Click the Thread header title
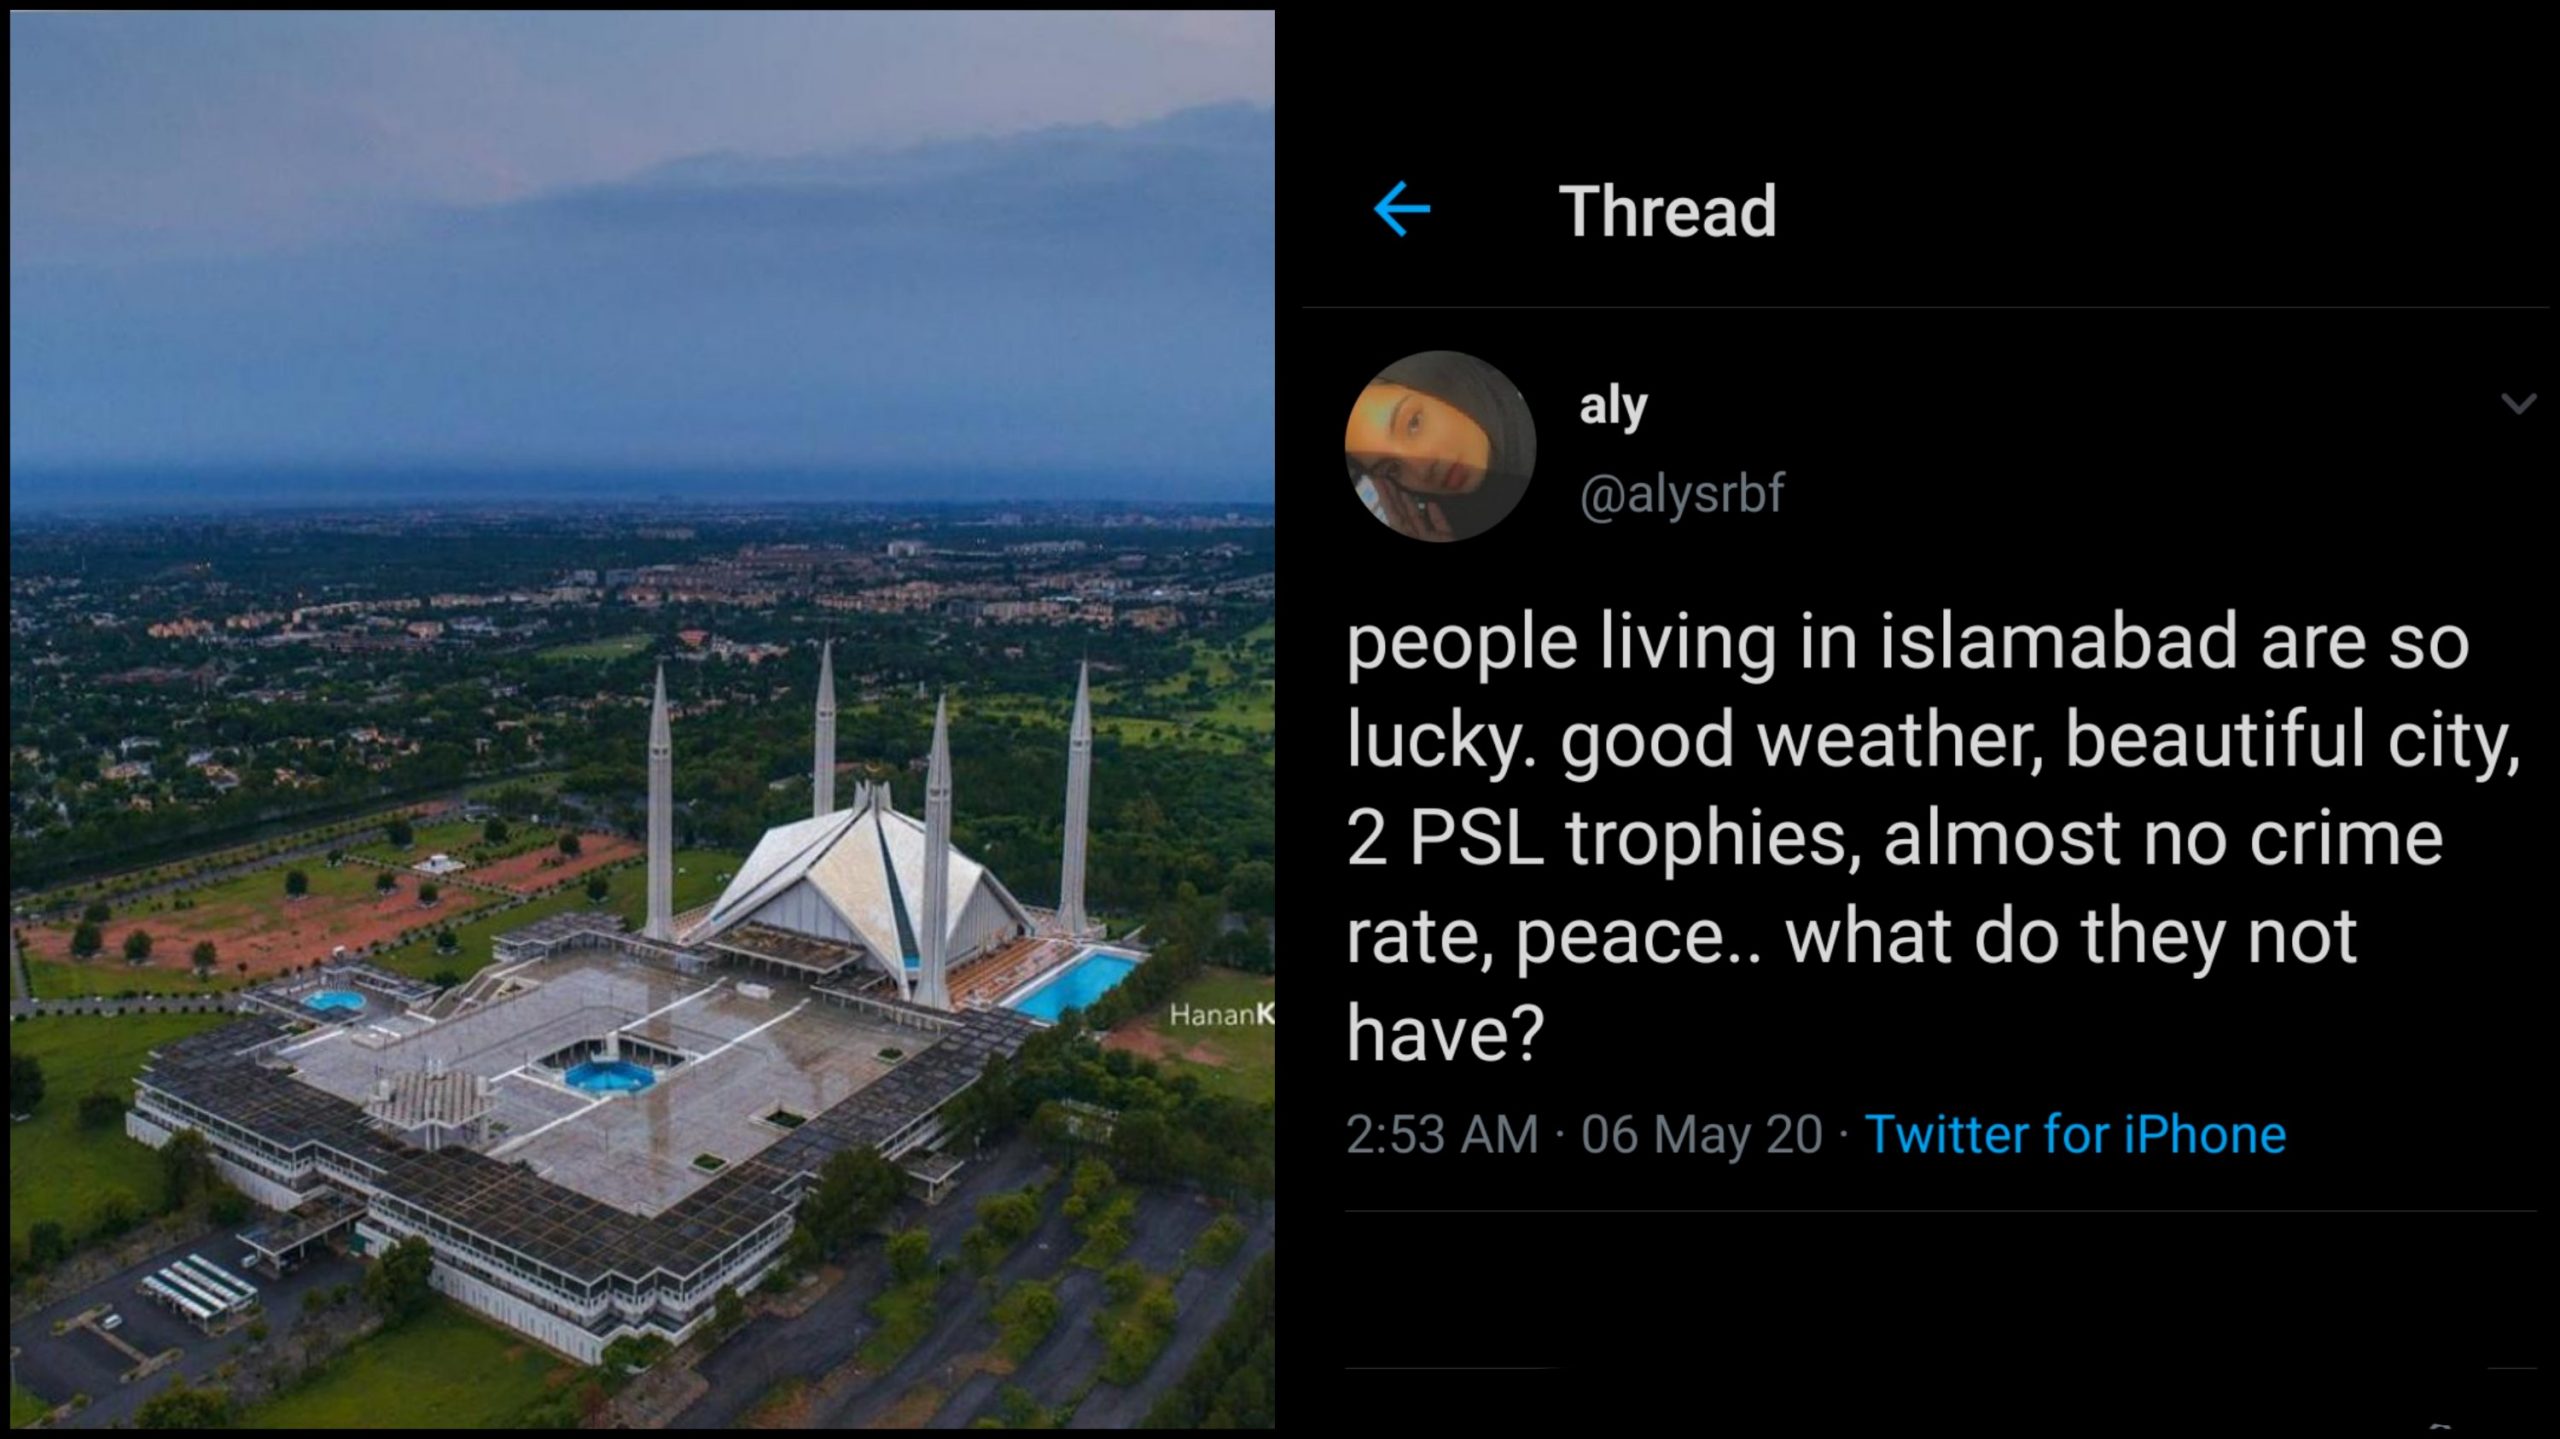Screen dimensions: 2560x1439 (1667, 212)
